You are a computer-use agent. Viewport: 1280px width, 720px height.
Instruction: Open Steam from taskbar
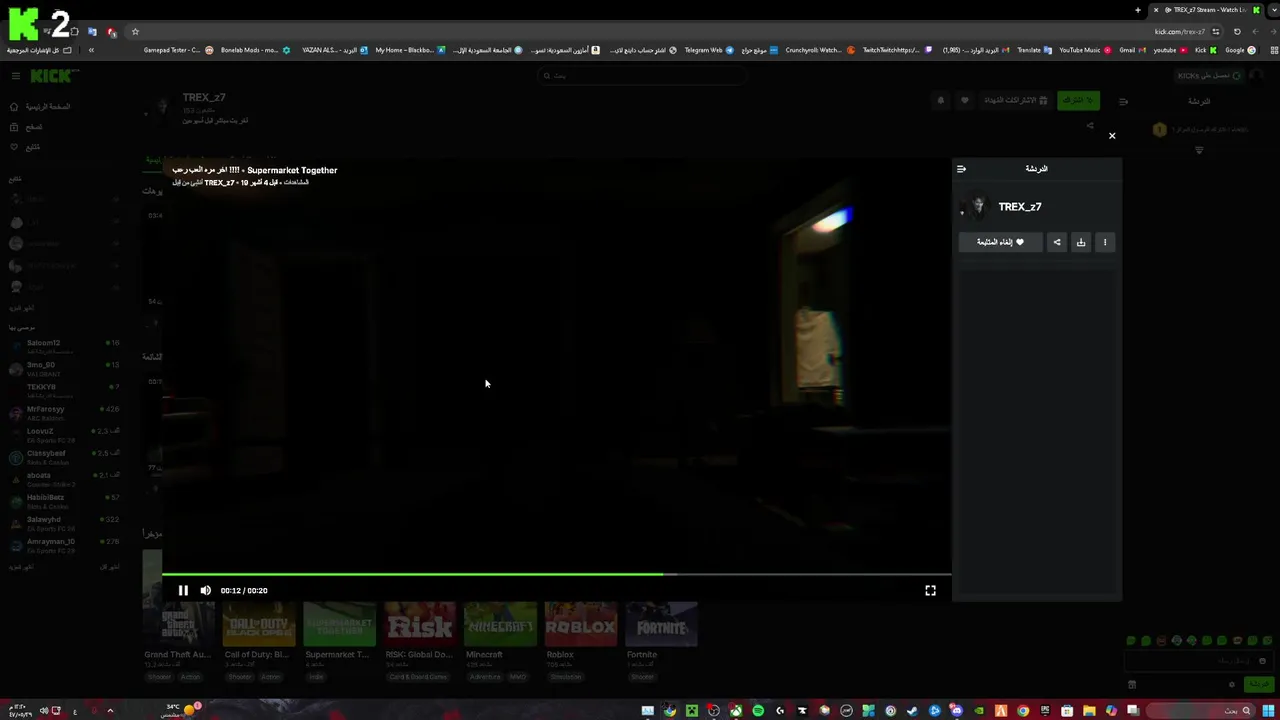click(912, 711)
